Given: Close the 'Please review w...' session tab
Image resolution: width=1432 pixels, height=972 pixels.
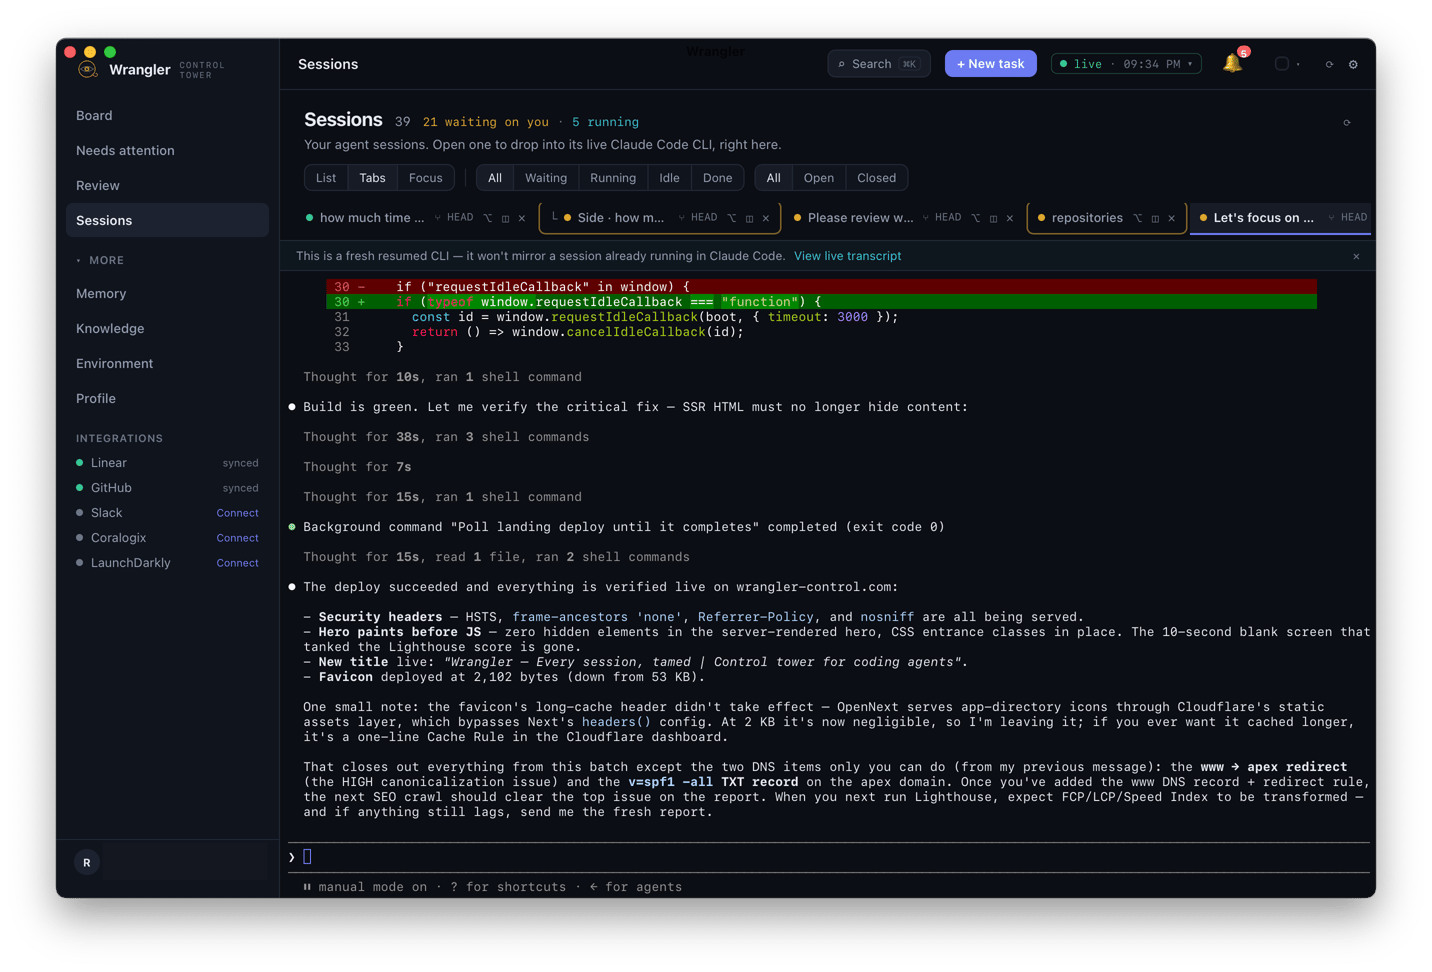Looking at the screenshot, I should pos(1010,218).
